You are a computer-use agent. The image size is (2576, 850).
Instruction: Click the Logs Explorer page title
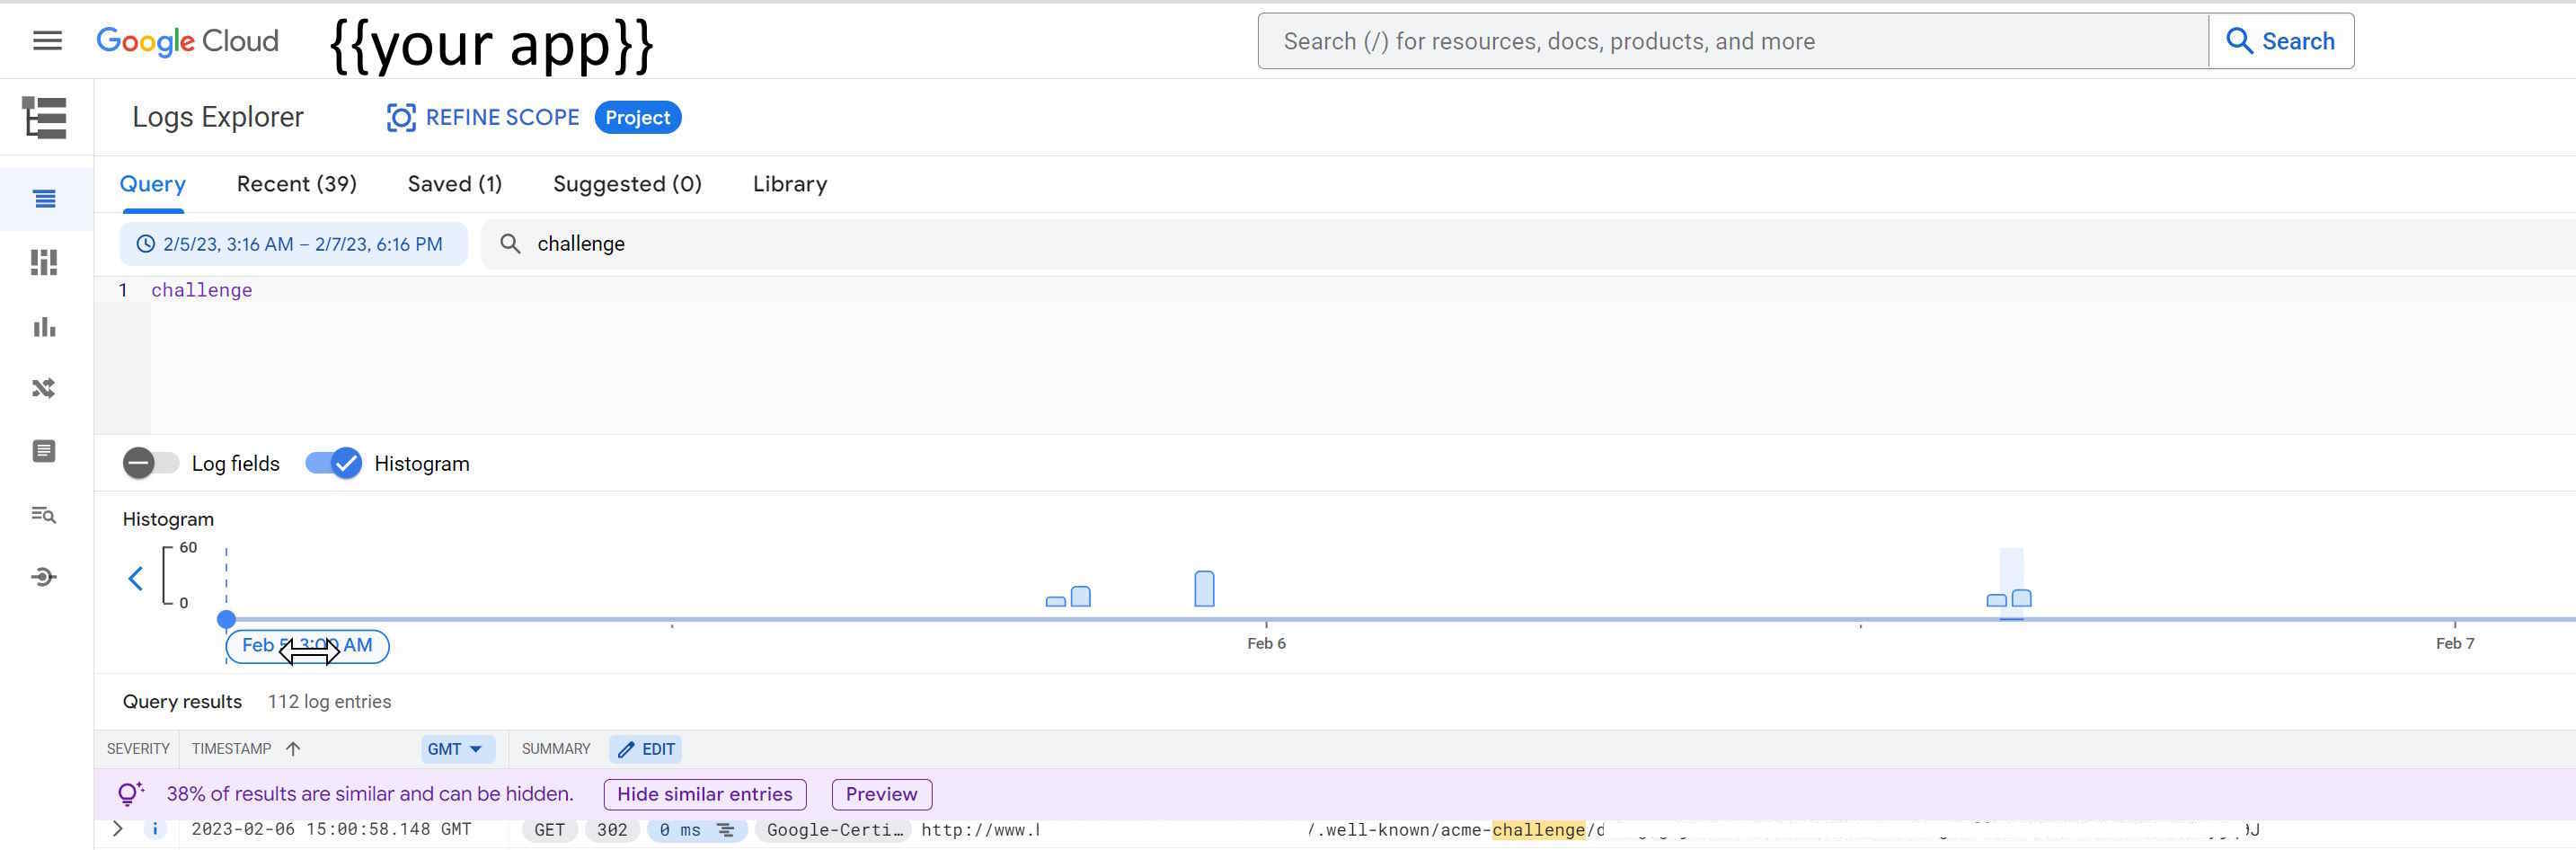click(218, 117)
